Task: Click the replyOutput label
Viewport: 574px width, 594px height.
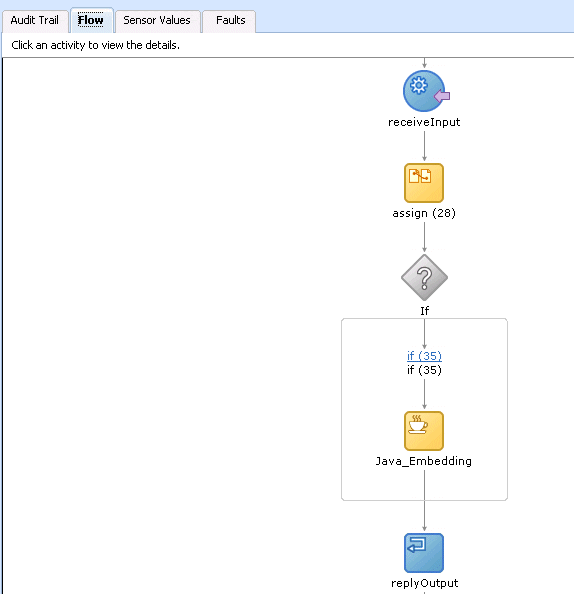Action: (x=425, y=583)
